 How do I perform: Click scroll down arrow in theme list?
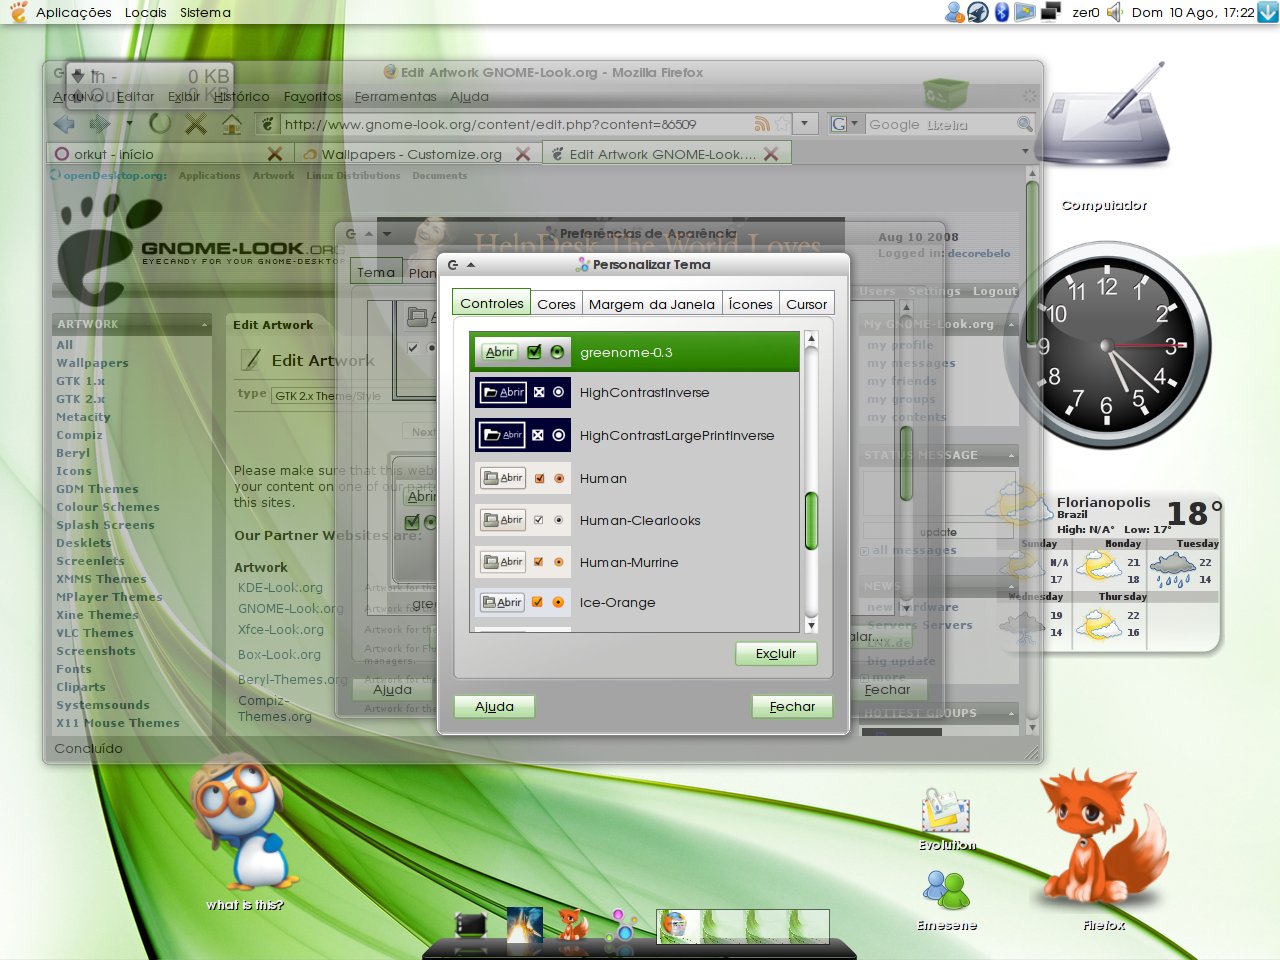click(811, 625)
